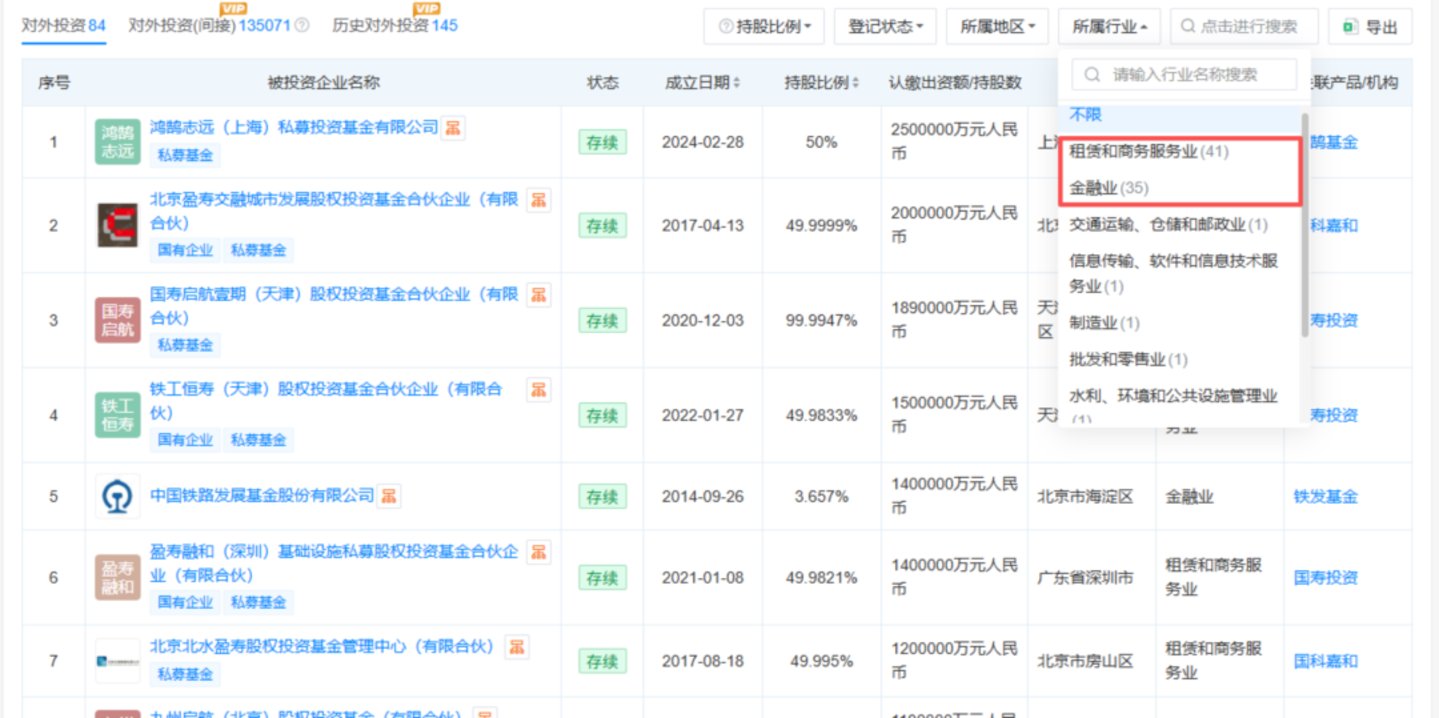
Task: Collapse the 所属行业 filter dropdown
Action: click(1109, 27)
